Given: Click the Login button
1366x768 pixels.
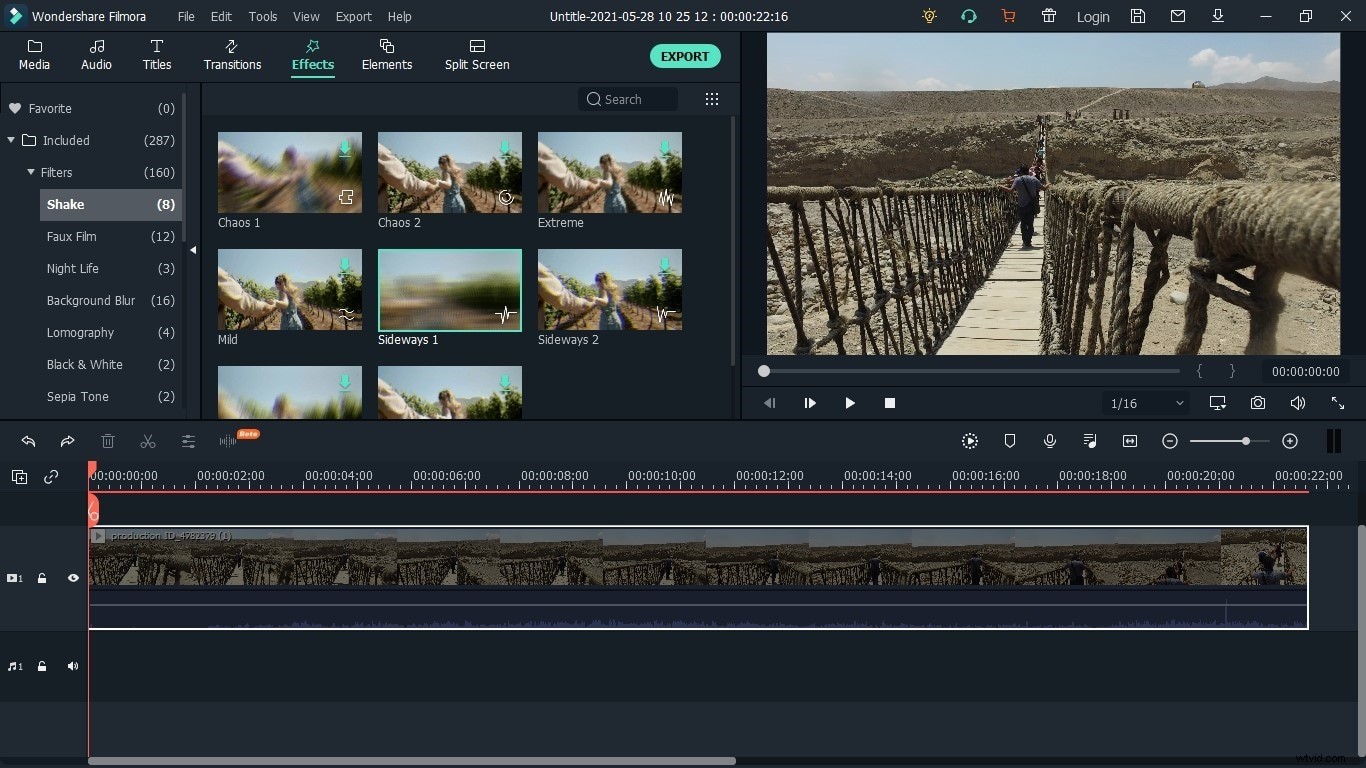Looking at the screenshot, I should point(1092,16).
